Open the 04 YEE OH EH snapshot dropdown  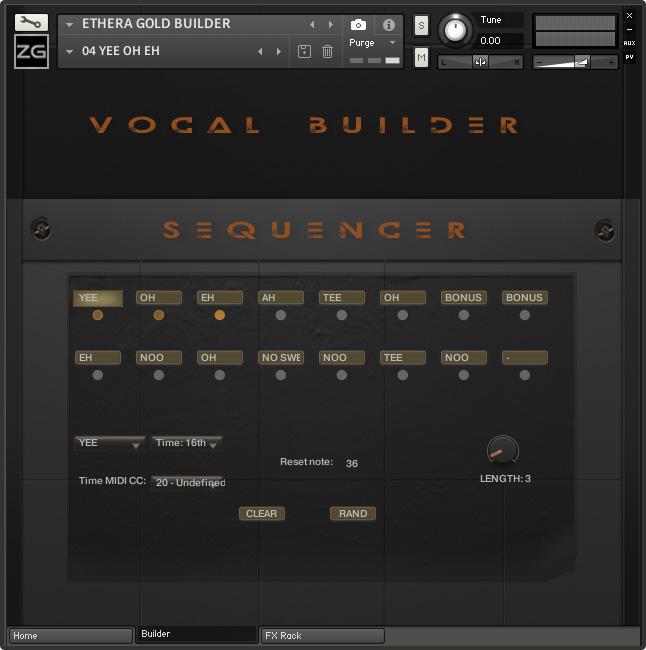click(x=70, y=51)
